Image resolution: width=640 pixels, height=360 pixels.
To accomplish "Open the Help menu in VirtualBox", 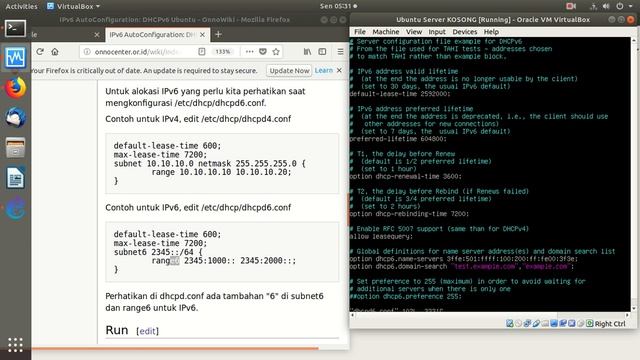I will point(491,32).
